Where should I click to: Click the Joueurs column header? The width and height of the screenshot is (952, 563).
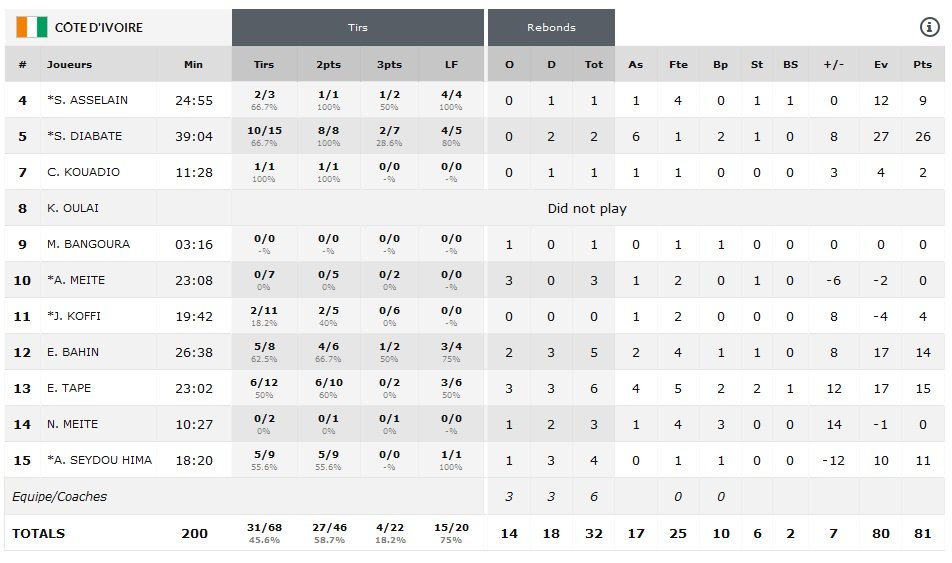[69, 65]
